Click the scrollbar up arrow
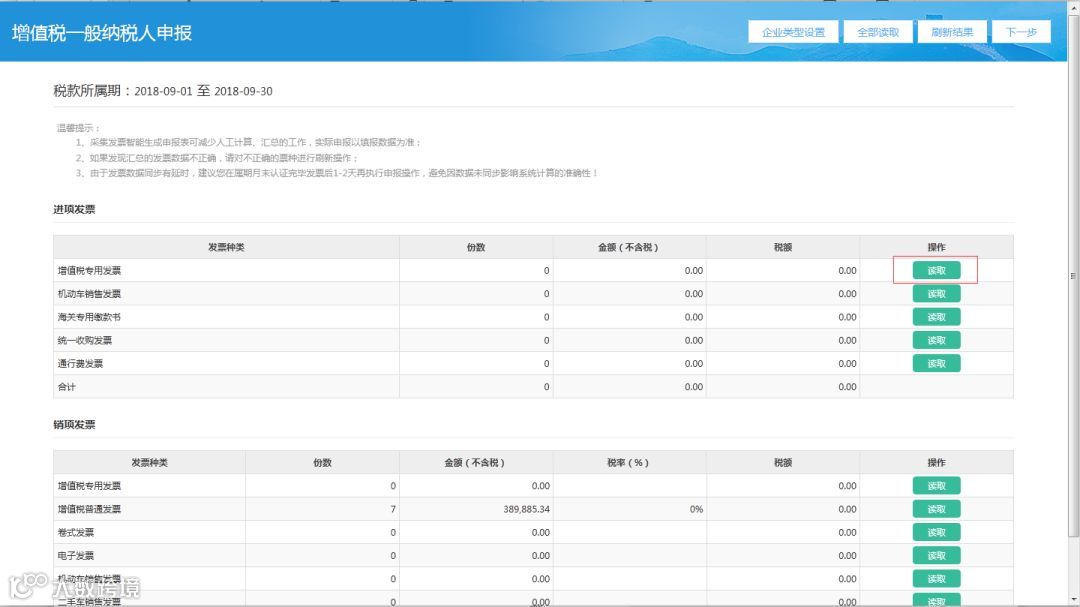Screen dimensions: 1080x607 1073,6
